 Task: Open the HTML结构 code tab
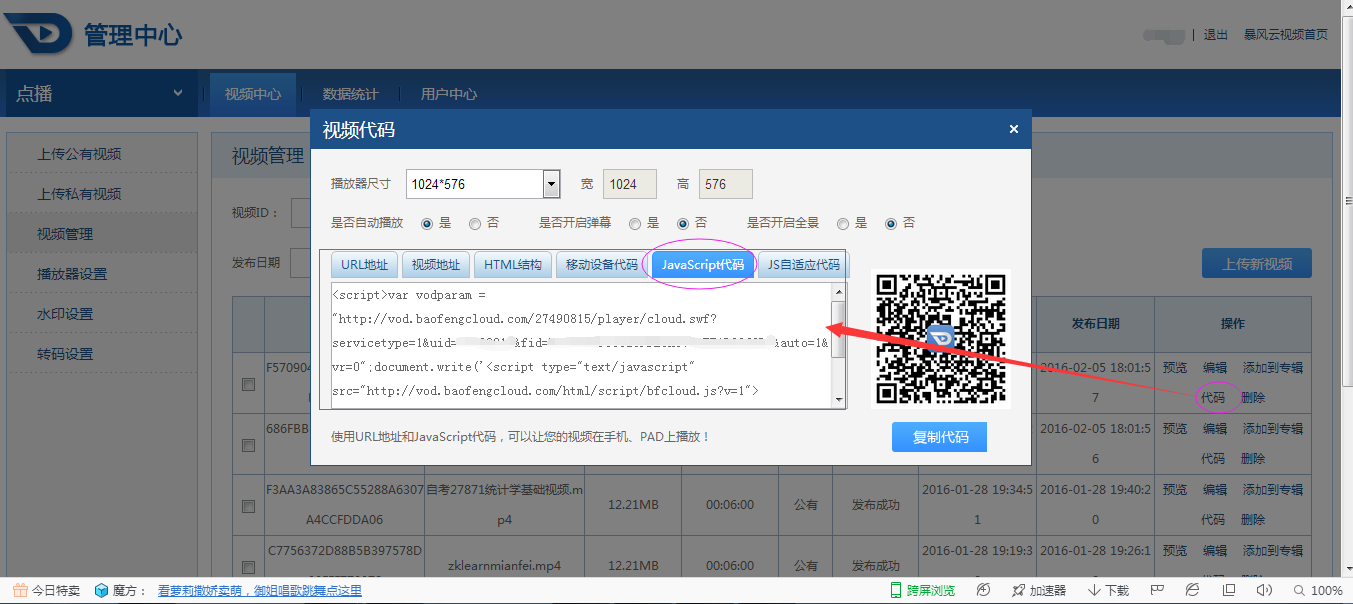coord(512,264)
